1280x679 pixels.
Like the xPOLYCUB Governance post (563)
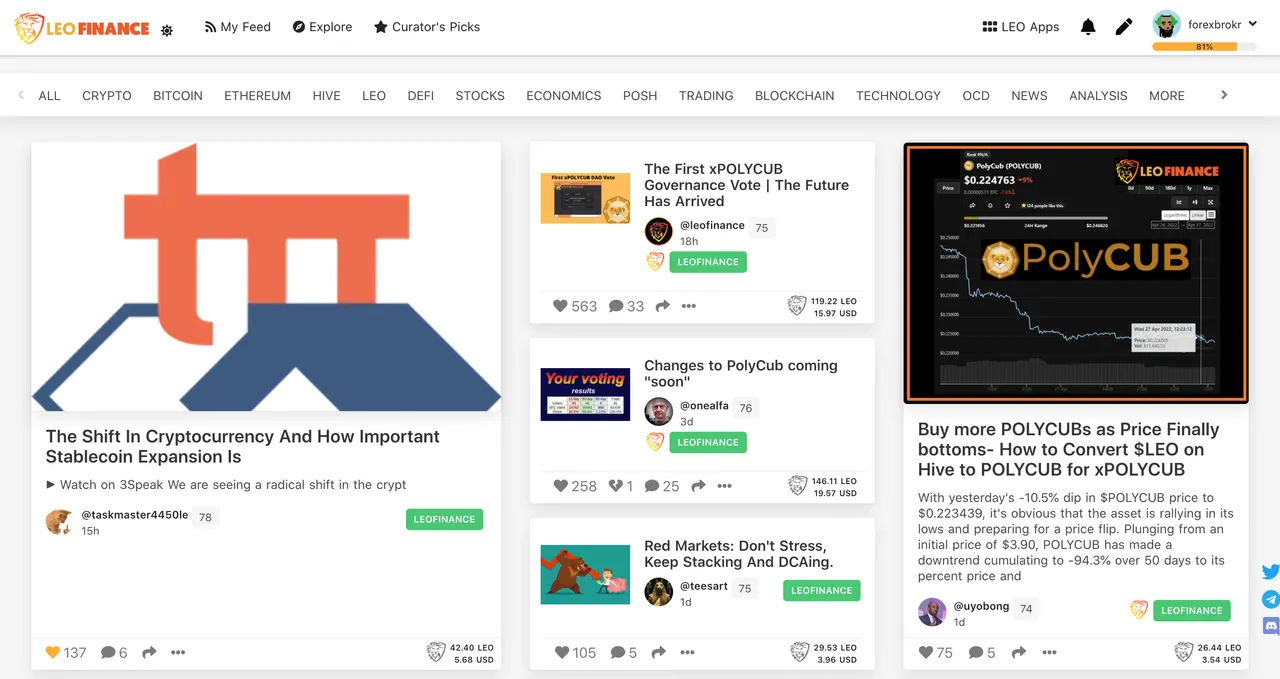click(x=560, y=306)
